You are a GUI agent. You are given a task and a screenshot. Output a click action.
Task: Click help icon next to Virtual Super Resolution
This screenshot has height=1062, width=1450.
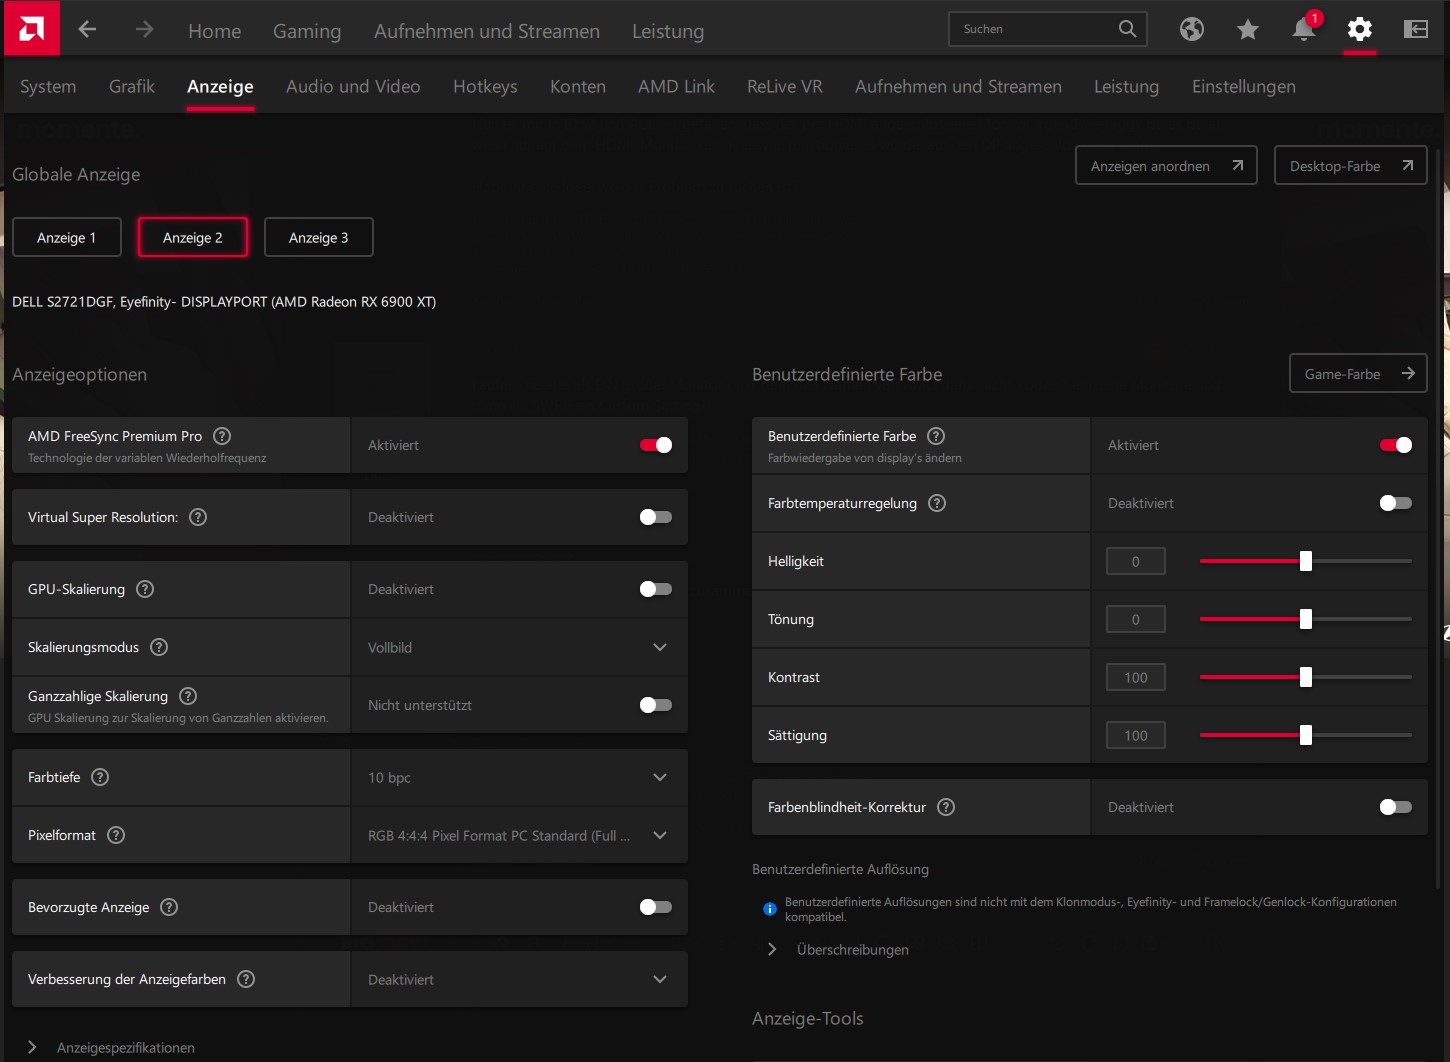pos(198,517)
